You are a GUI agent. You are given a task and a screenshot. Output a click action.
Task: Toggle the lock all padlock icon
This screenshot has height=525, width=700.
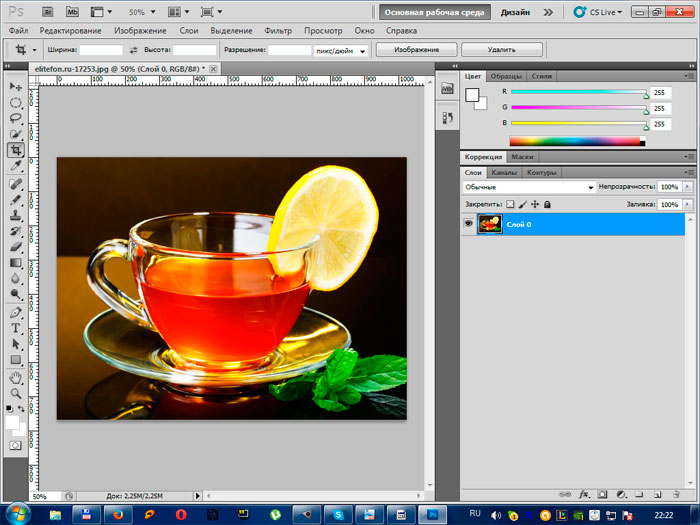[549, 204]
